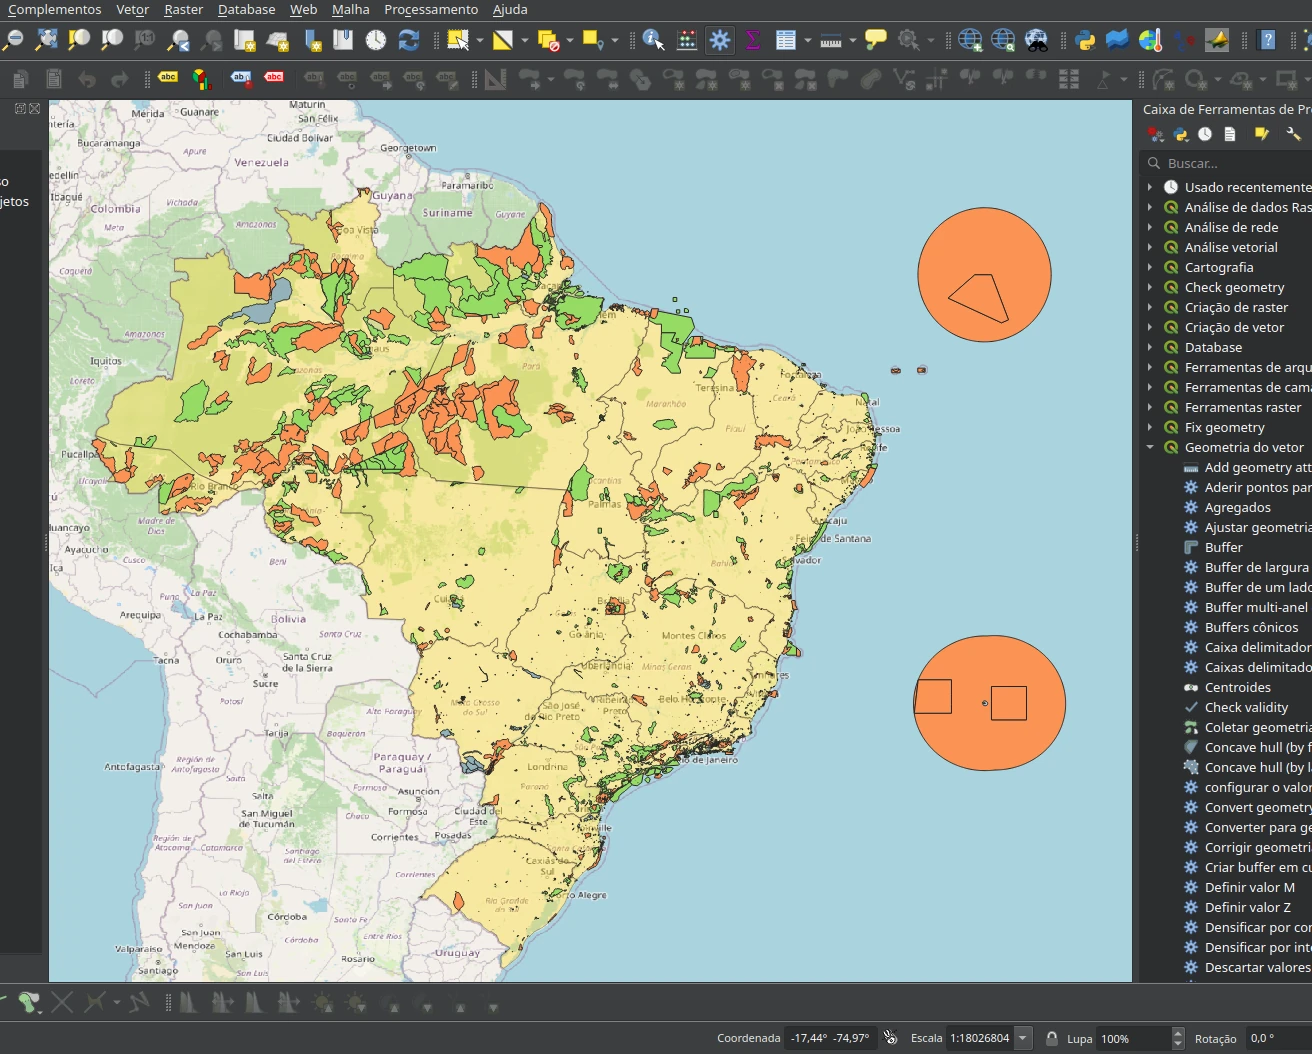The image size is (1312, 1054).
Task: Open the Escala scale dropdown
Action: pos(1023,1038)
